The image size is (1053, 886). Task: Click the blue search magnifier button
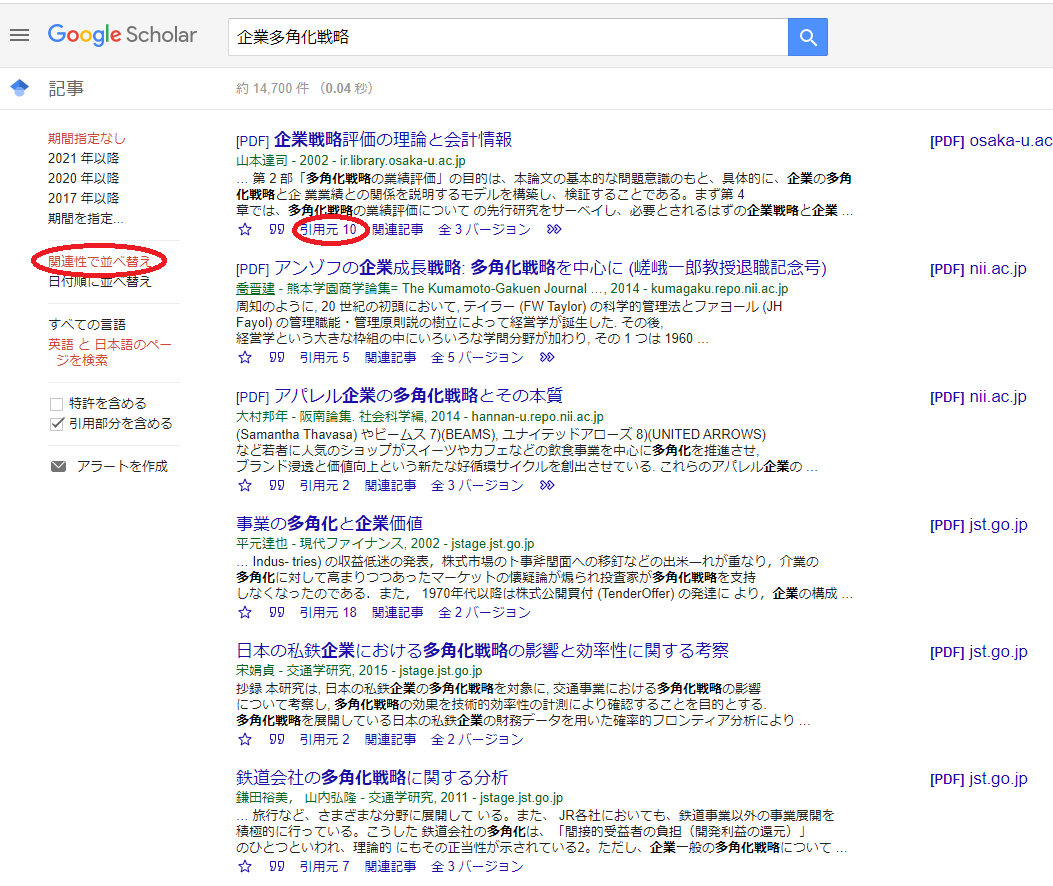[x=807, y=37]
